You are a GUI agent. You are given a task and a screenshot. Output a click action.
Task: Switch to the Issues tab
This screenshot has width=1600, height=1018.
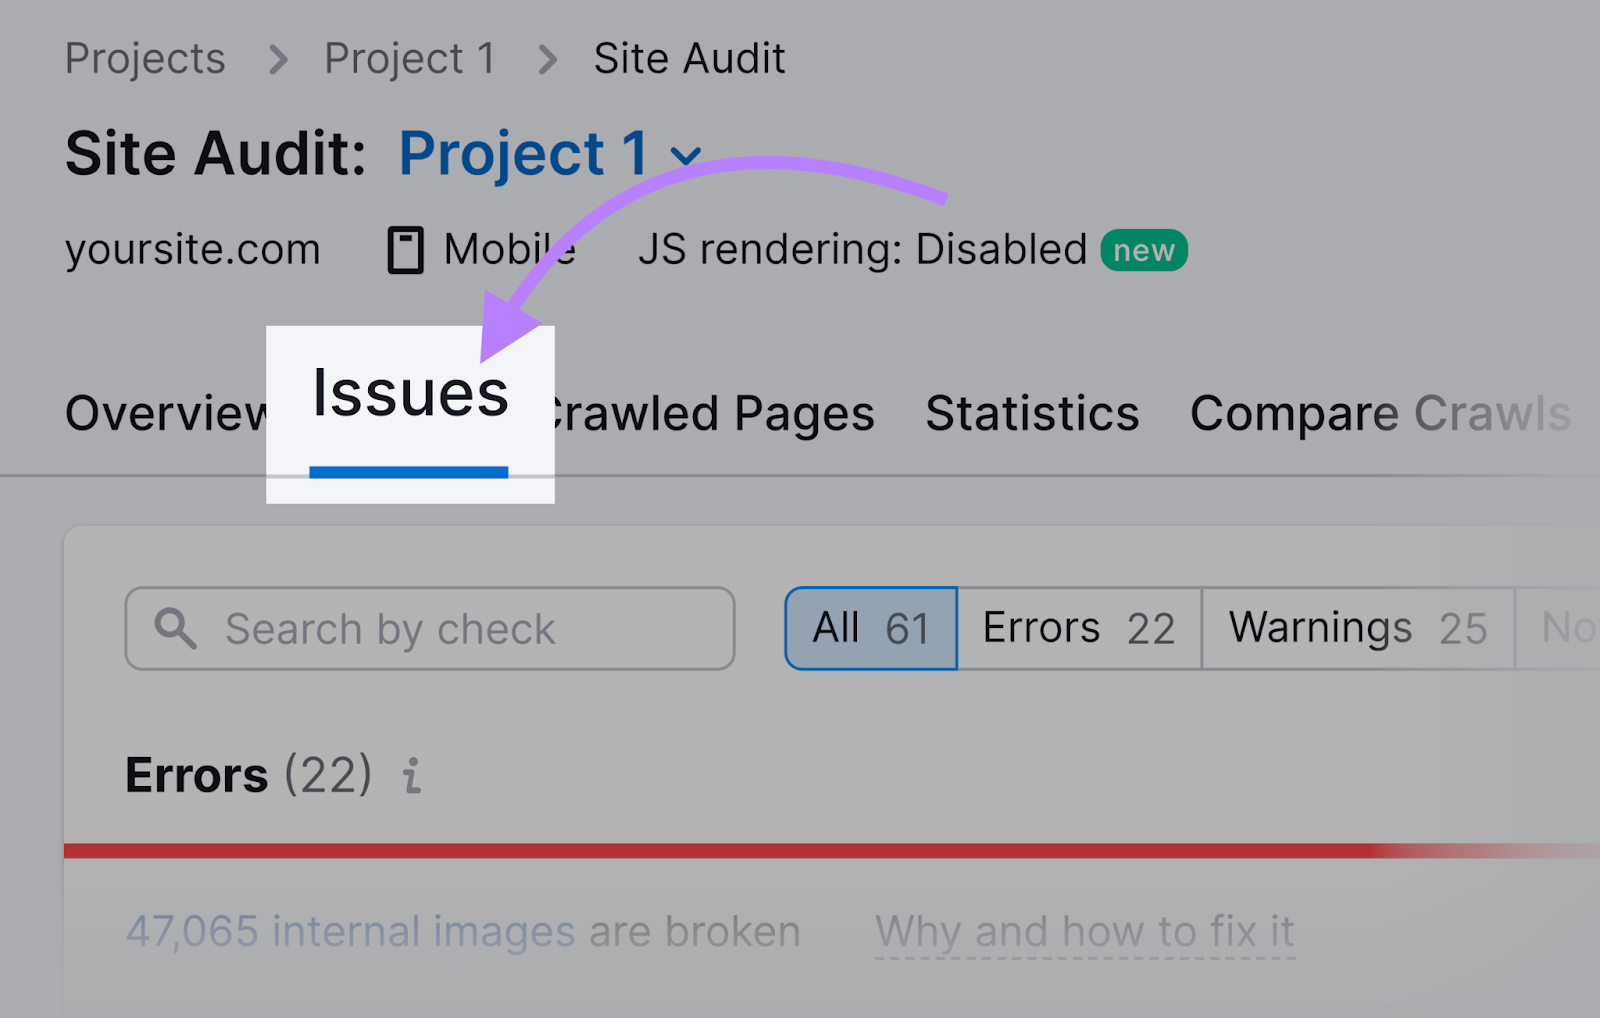409,395
